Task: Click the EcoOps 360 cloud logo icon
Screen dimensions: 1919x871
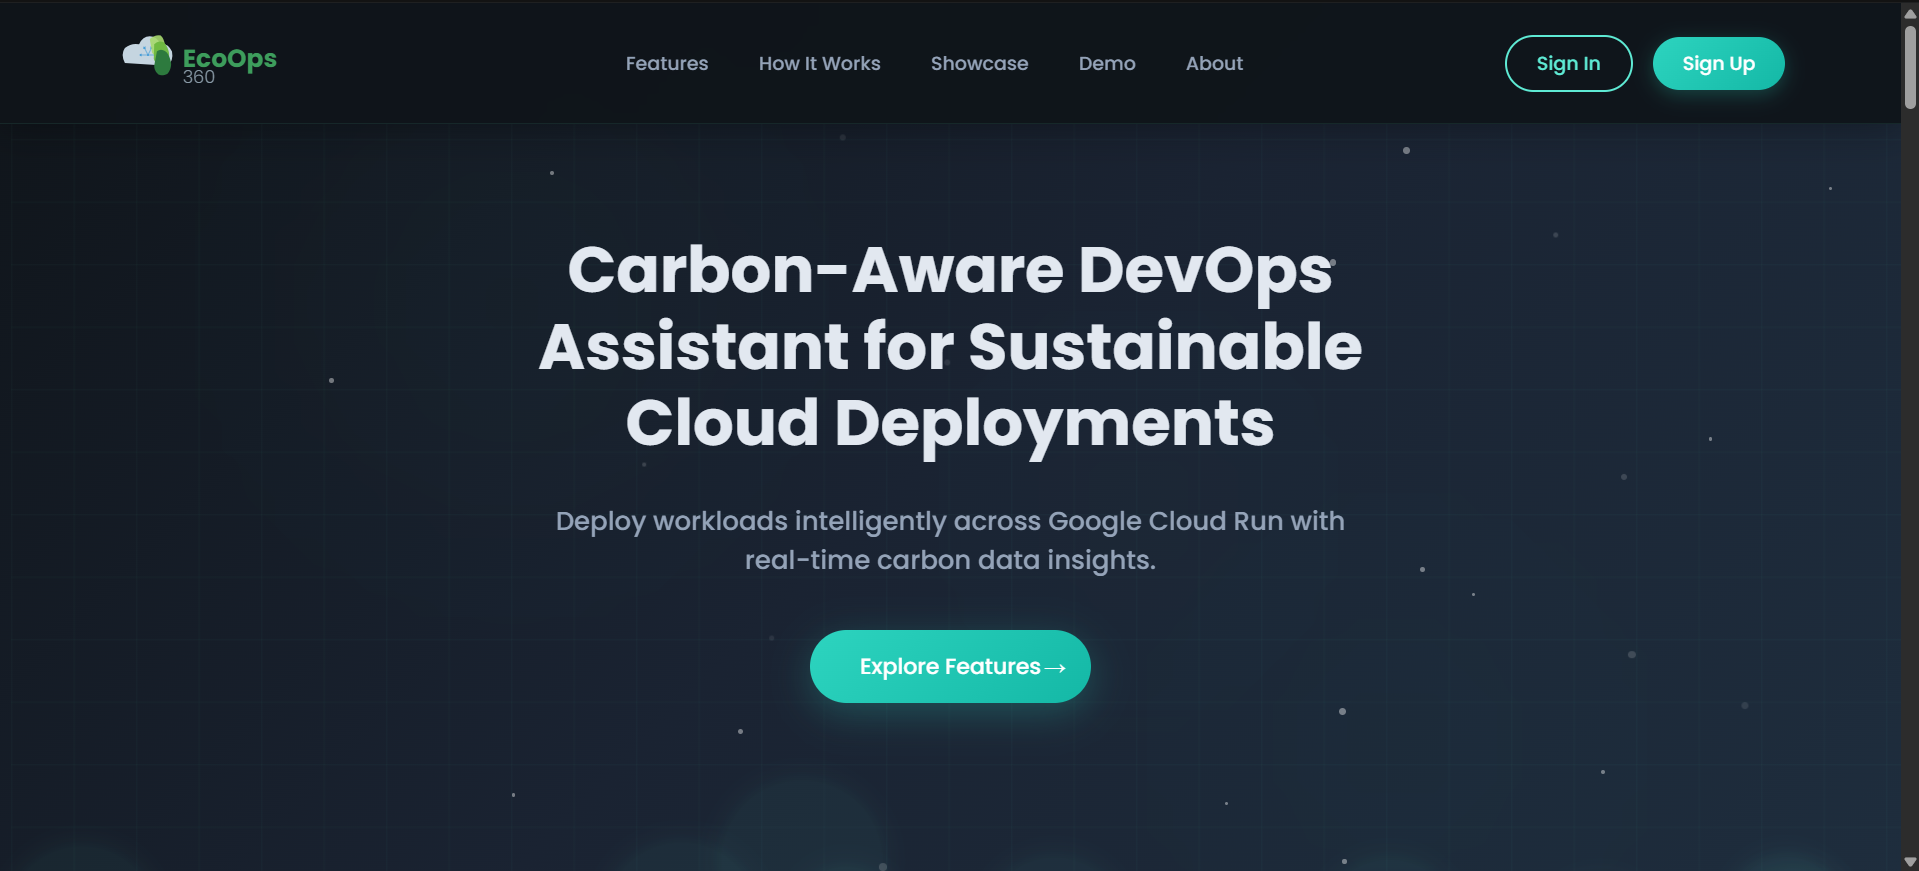Action: click(x=148, y=55)
